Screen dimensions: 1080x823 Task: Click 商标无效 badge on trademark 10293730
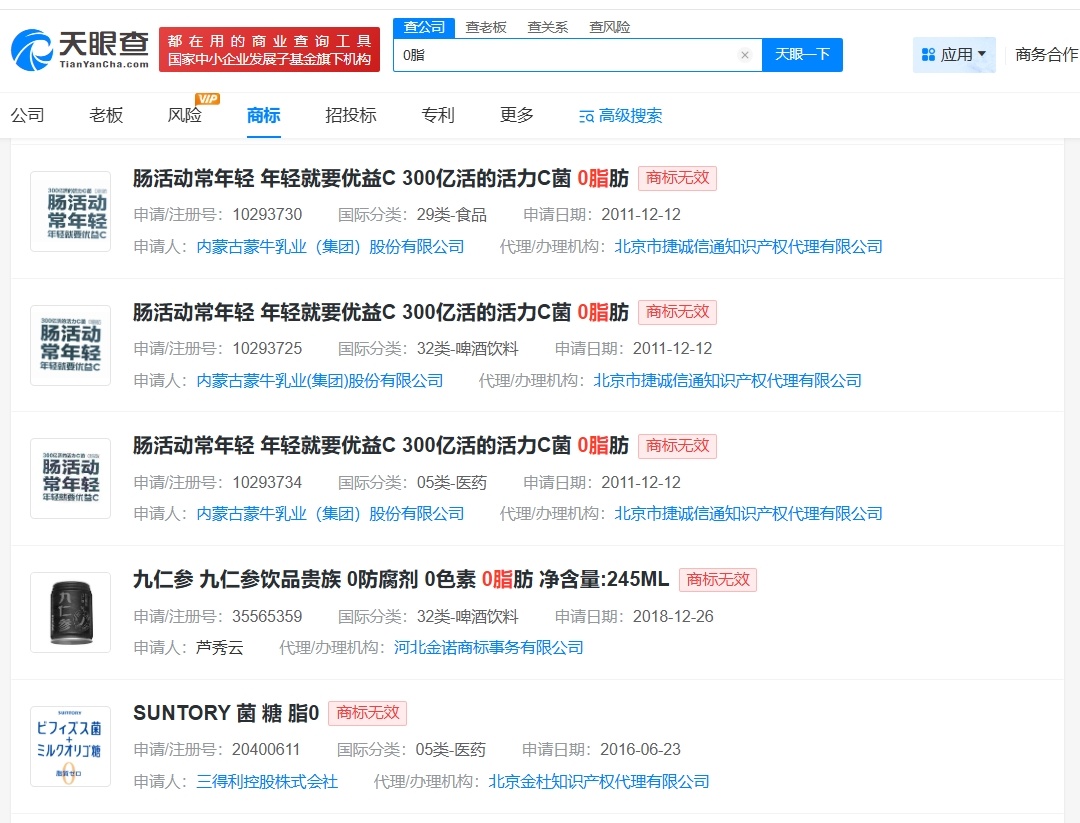click(x=677, y=178)
